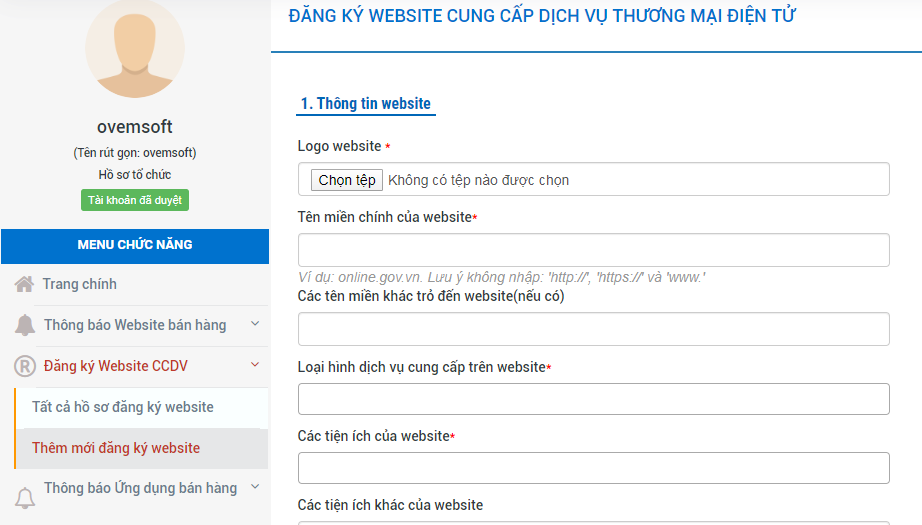Click the Tên rút gọn: ovemsoft text

[135, 153]
